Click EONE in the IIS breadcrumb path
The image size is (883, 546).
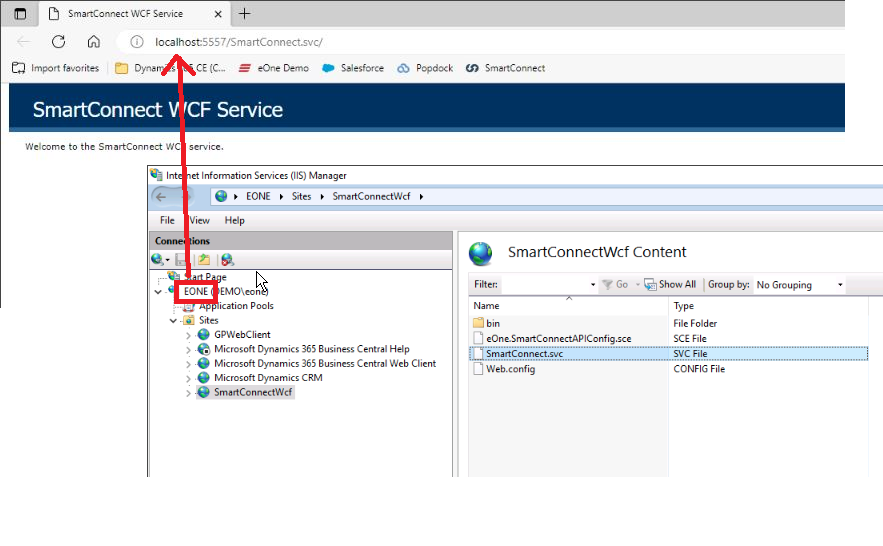pyautogui.click(x=258, y=196)
